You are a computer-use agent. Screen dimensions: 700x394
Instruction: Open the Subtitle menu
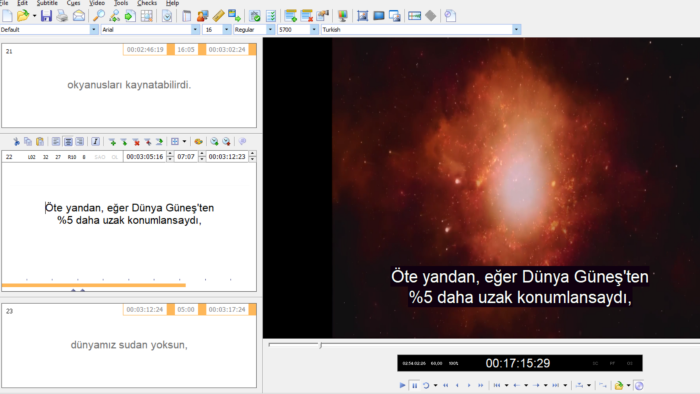tap(47, 3)
